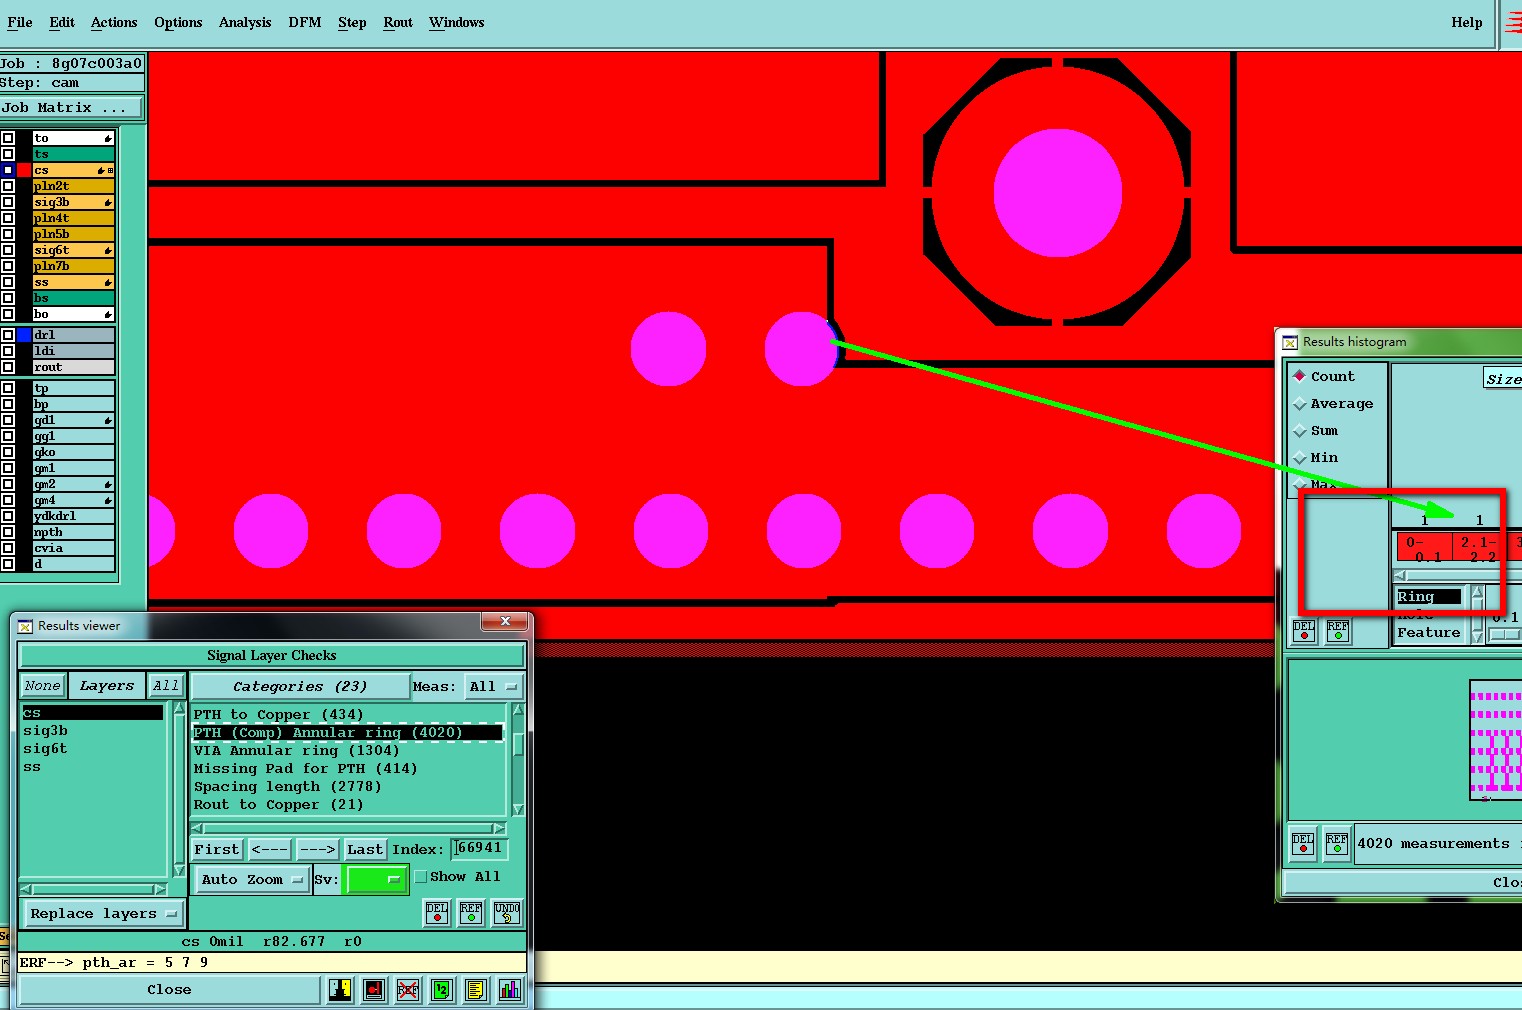Click red color swatch of cs layer
Viewport: 1522px width, 1010px height.
coord(24,170)
